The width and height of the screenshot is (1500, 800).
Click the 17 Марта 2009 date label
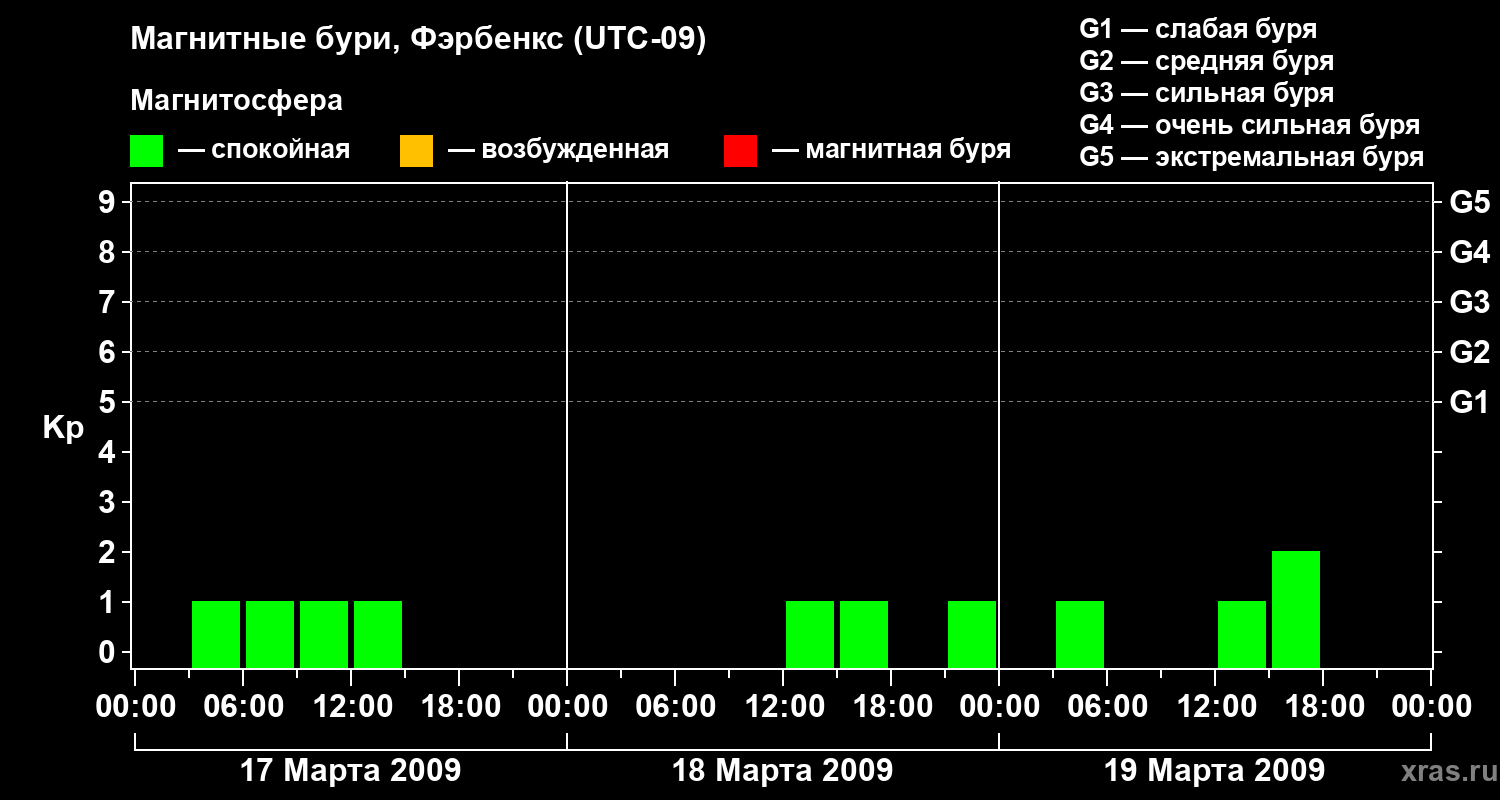pyautogui.click(x=350, y=771)
